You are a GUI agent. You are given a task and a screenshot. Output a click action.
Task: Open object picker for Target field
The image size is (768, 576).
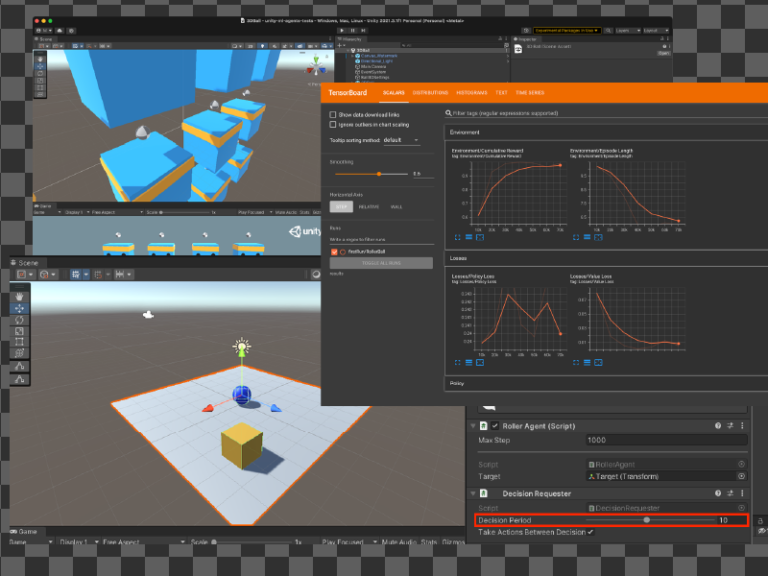741,478
